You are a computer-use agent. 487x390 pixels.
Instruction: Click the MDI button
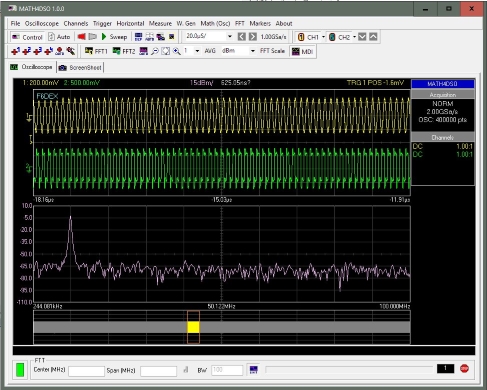302,51
